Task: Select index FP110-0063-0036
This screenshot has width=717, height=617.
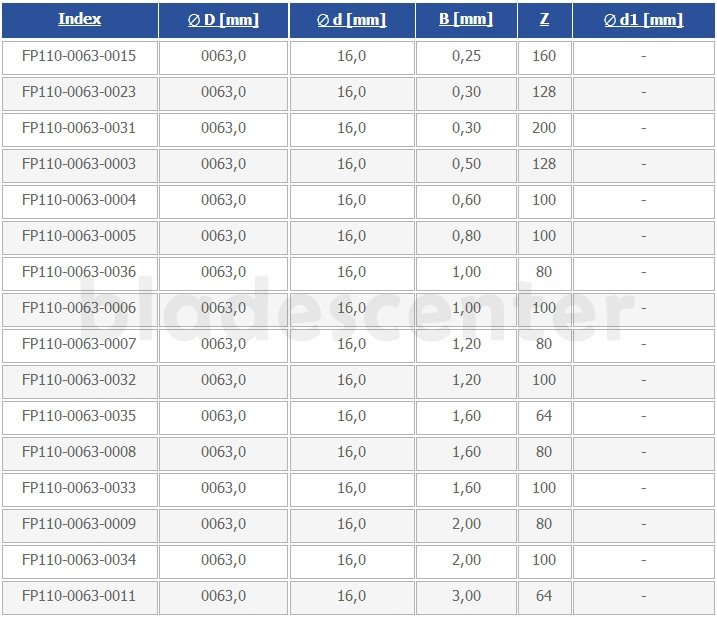Action: (79, 272)
